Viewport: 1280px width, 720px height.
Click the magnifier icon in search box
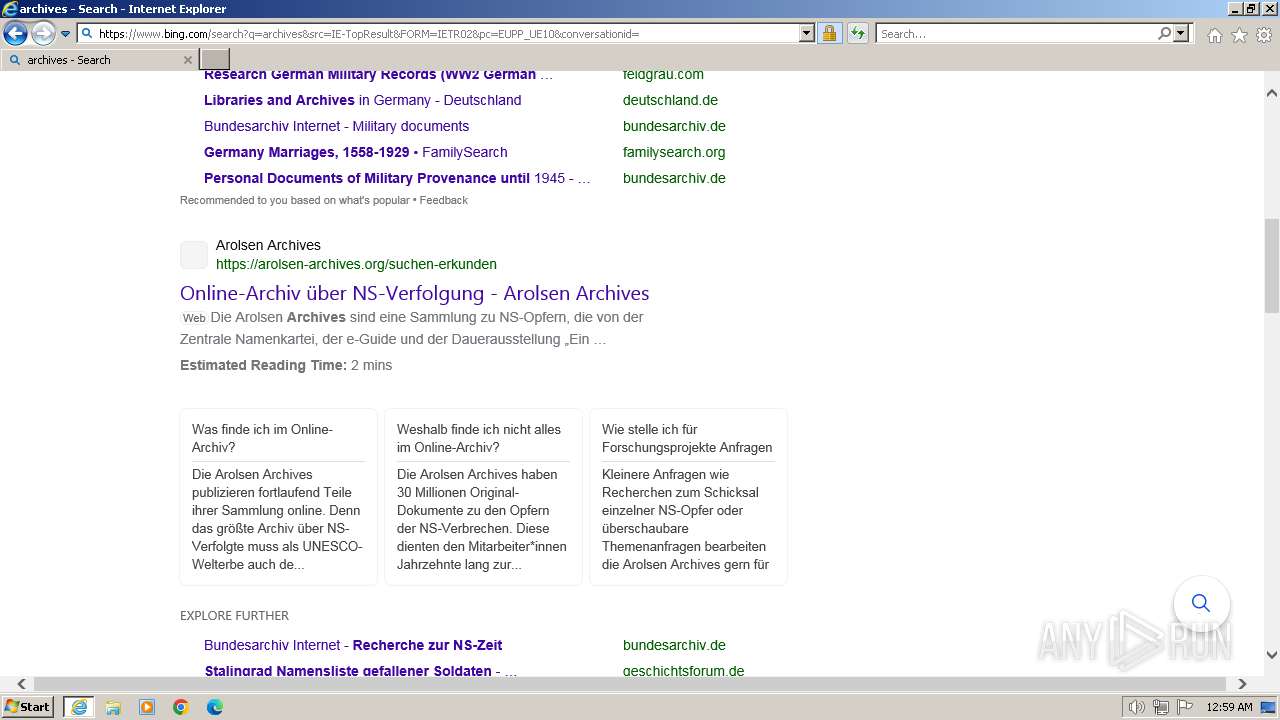(1164, 33)
